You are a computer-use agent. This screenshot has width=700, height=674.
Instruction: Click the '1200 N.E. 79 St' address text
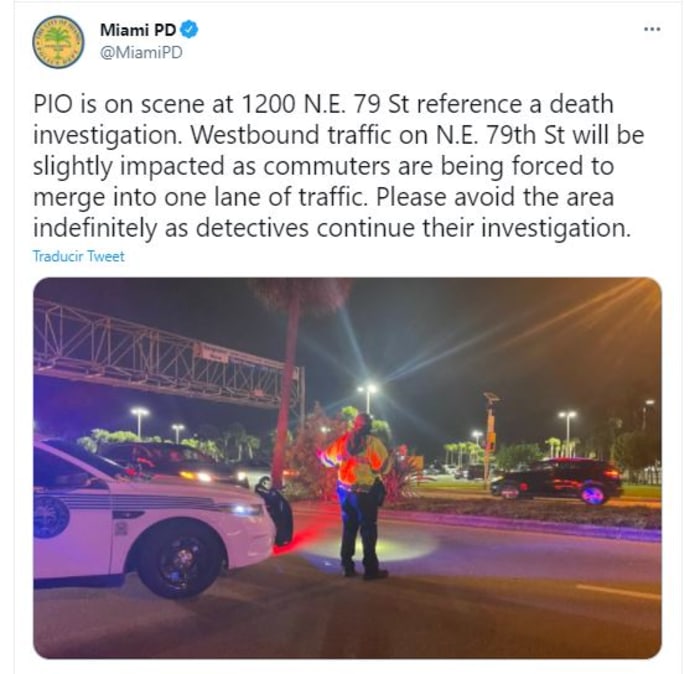pyautogui.click(x=322, y=104)
